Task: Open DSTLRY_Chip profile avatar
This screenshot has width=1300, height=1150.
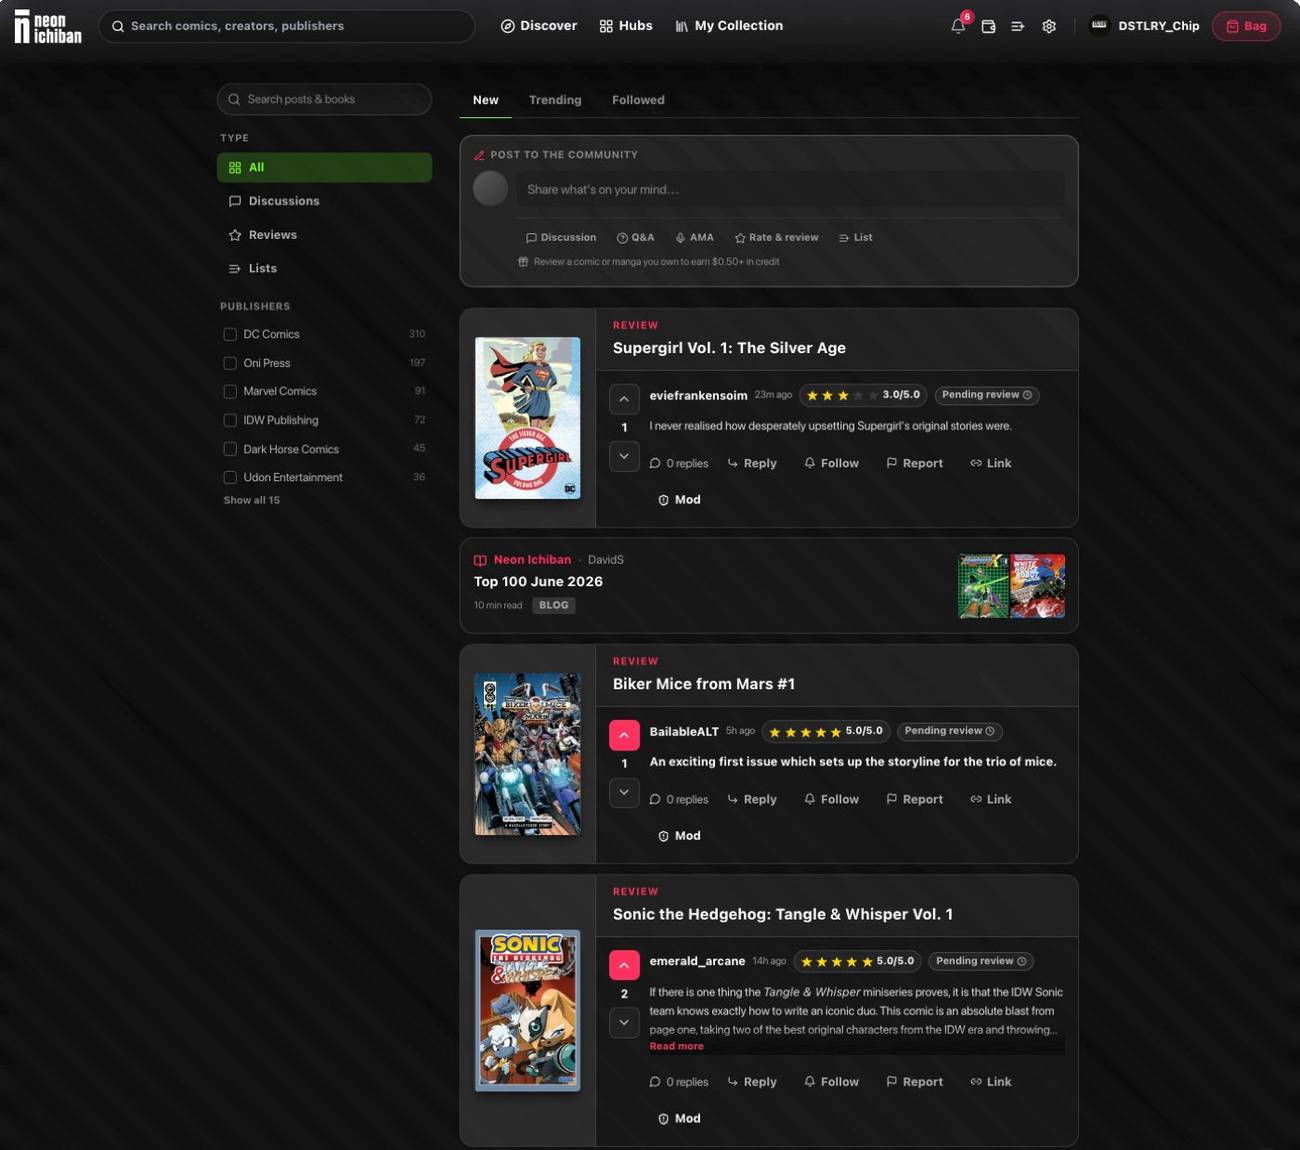Action: click(1099, 26)
